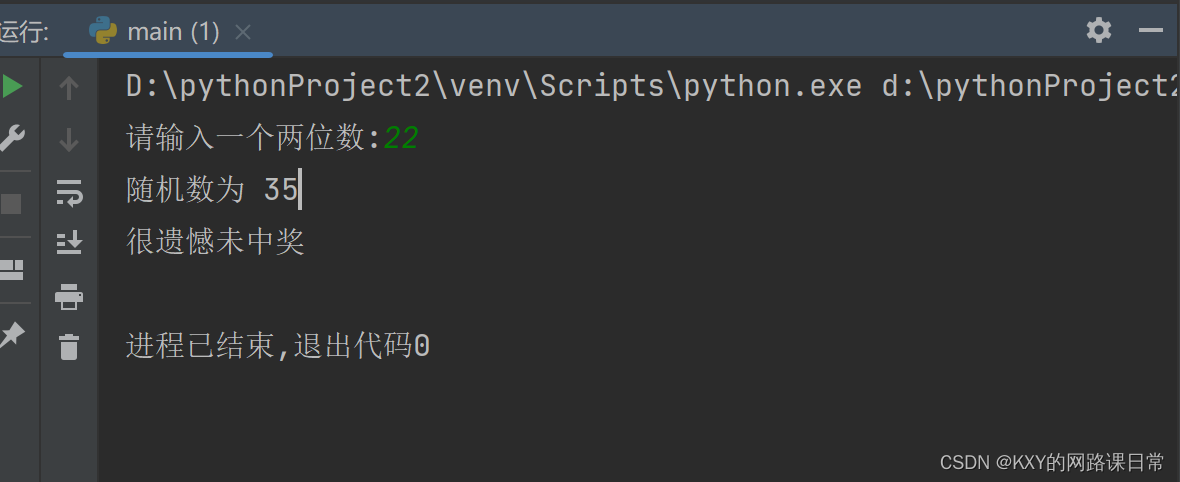Toggle scroll to end of console
1180x482 pixels.
pos(69,242)
